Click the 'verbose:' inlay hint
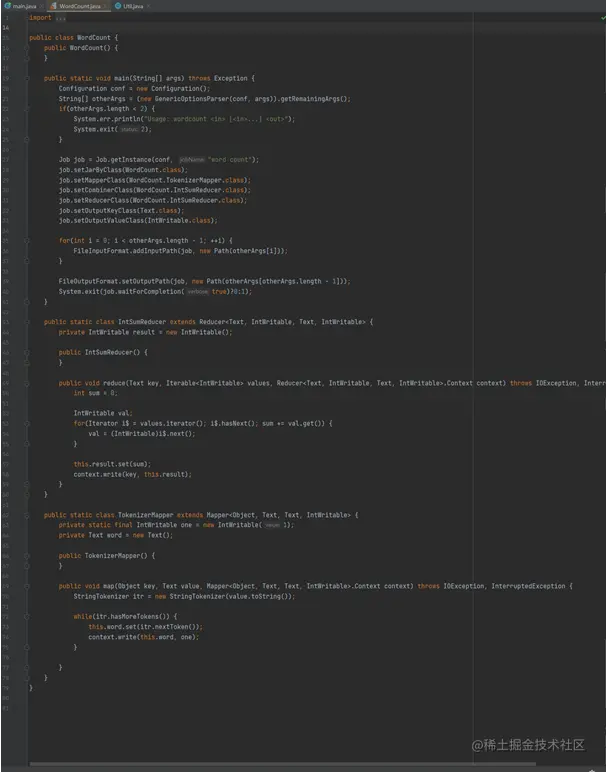 (198, 292)
